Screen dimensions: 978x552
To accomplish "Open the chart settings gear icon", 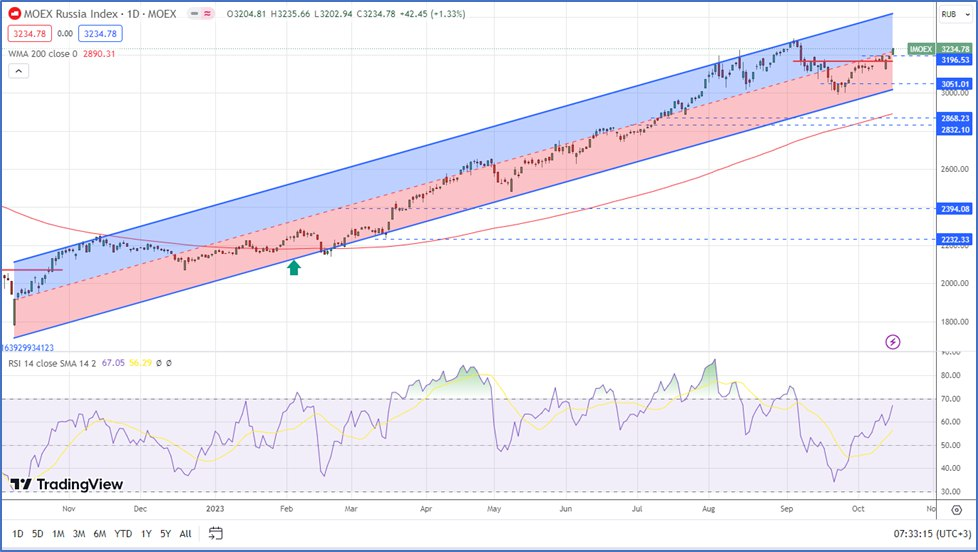I will click(956, 510).
